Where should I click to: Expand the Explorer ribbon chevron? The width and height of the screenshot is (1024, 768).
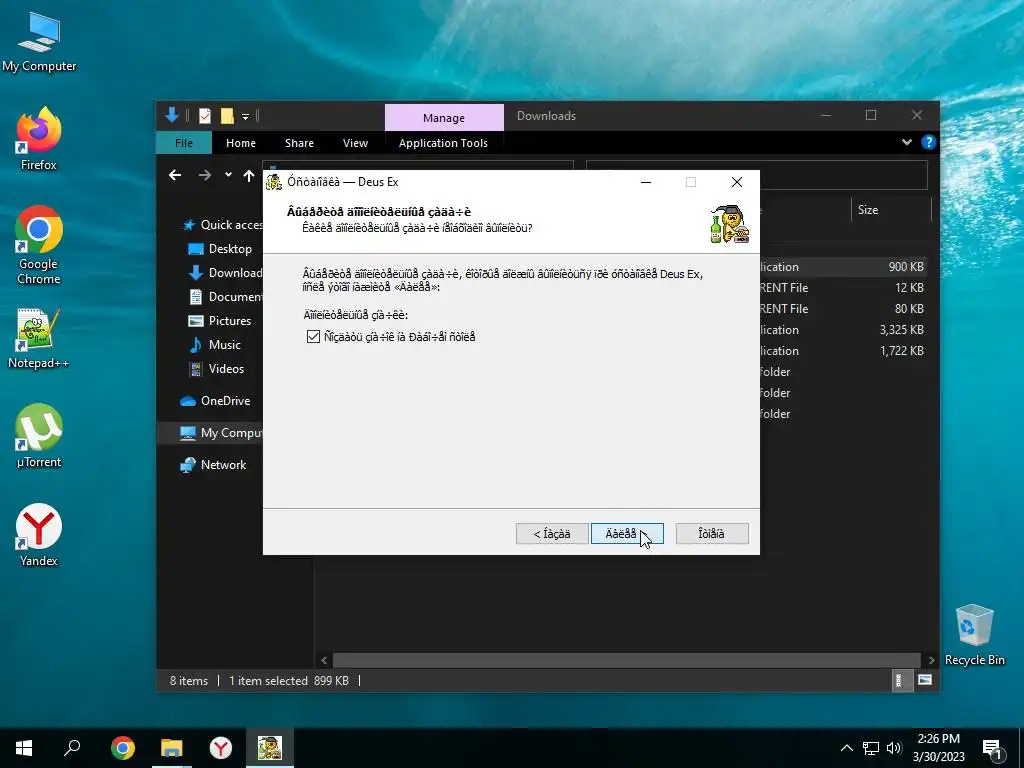pyautogui.click(x=906, y=142)
